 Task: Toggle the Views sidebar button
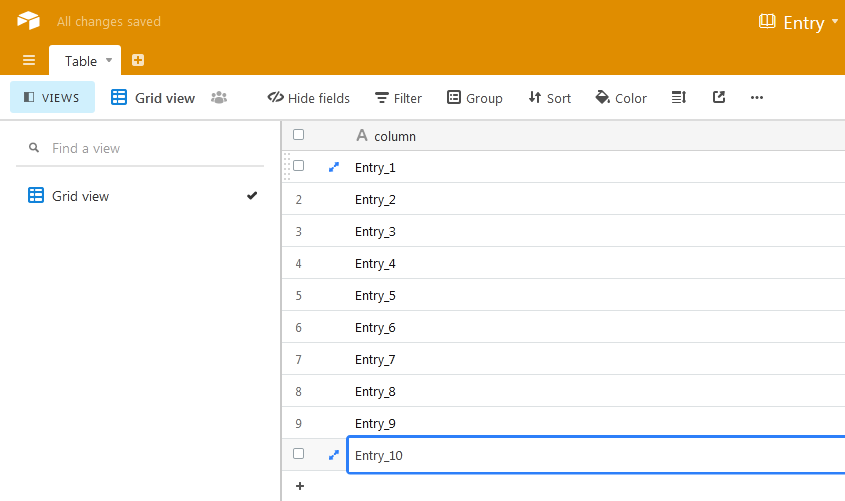52,97
